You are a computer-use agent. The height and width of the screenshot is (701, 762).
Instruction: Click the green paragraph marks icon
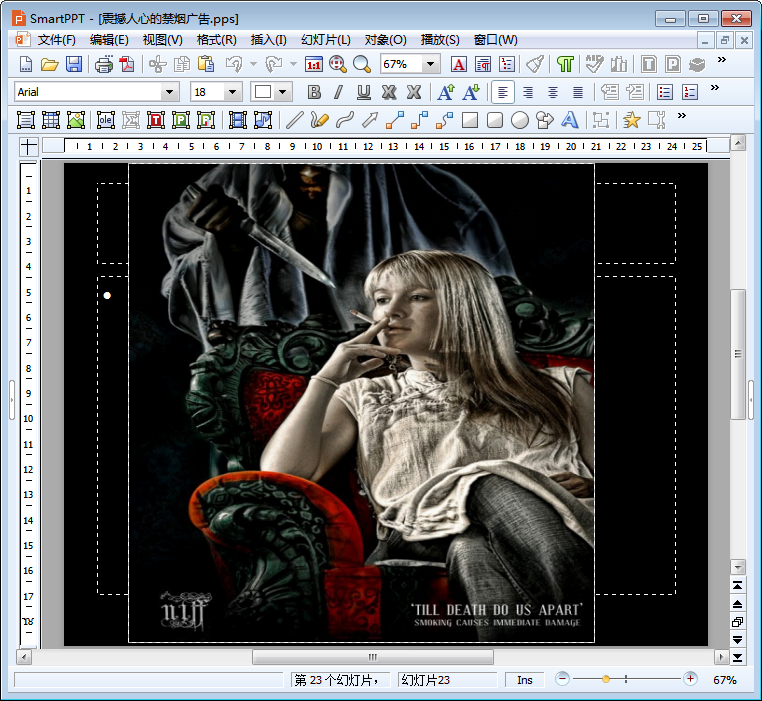tap(565, 64)
